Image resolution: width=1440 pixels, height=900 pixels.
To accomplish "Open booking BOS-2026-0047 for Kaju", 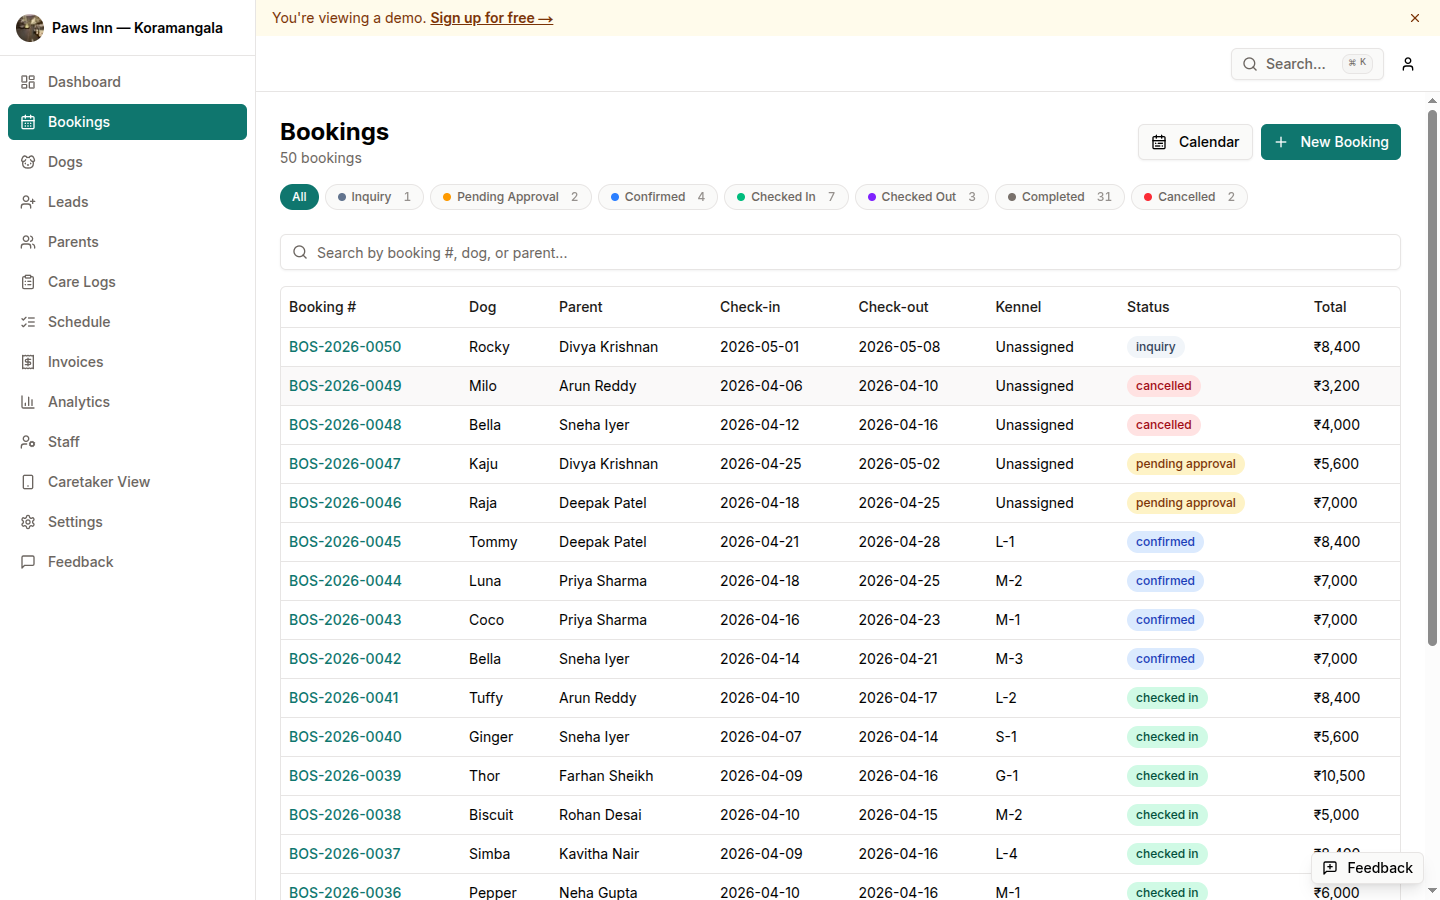I will (345, 463).
